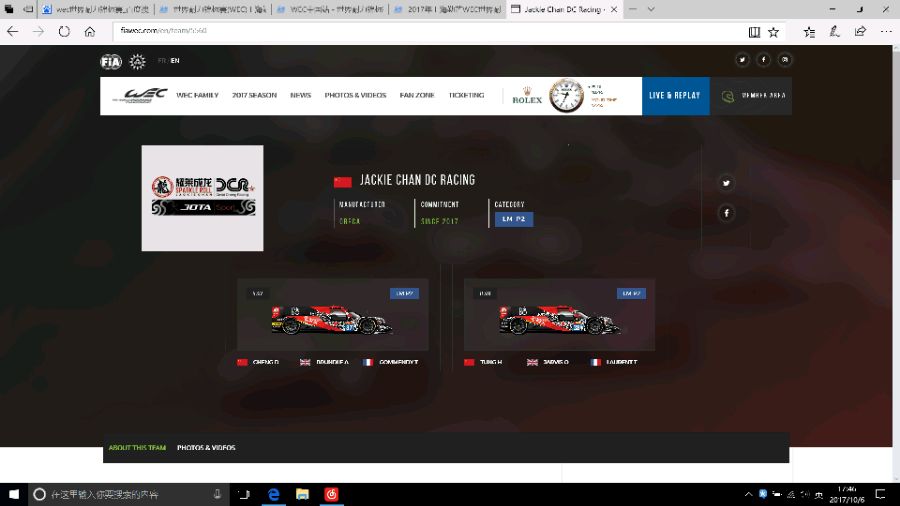
Task: Close the Jackie Chan DC Racing tab
Action: (x=614, y=9)
